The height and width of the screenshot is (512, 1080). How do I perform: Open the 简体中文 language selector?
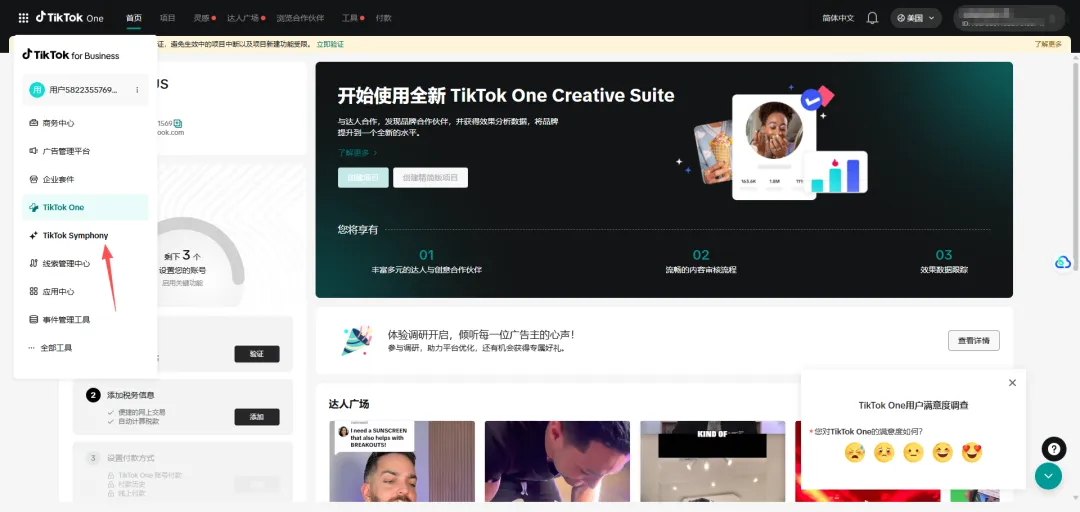click(838, 18)
